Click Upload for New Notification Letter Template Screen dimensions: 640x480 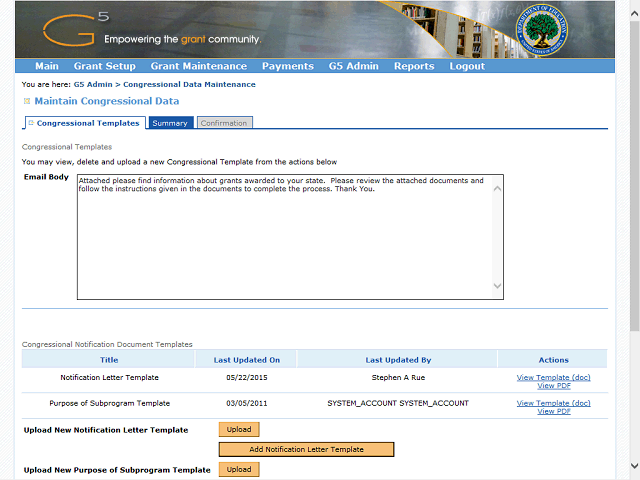coord(239,429)
